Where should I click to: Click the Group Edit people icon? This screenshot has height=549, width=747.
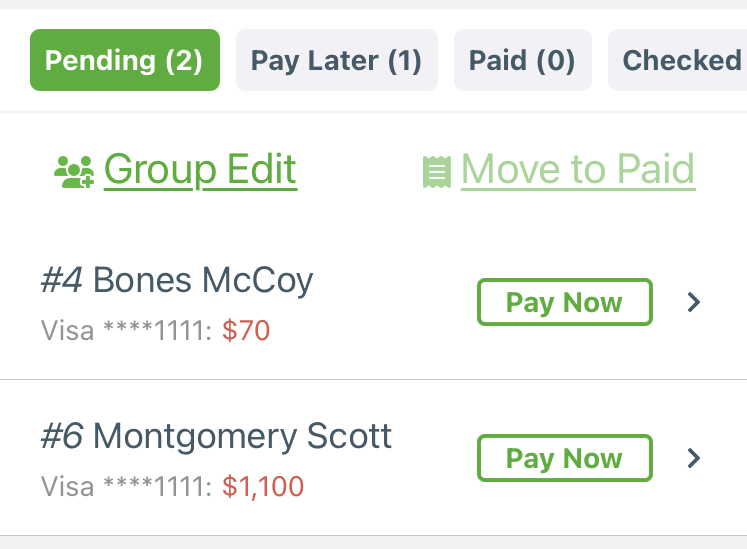74,172
